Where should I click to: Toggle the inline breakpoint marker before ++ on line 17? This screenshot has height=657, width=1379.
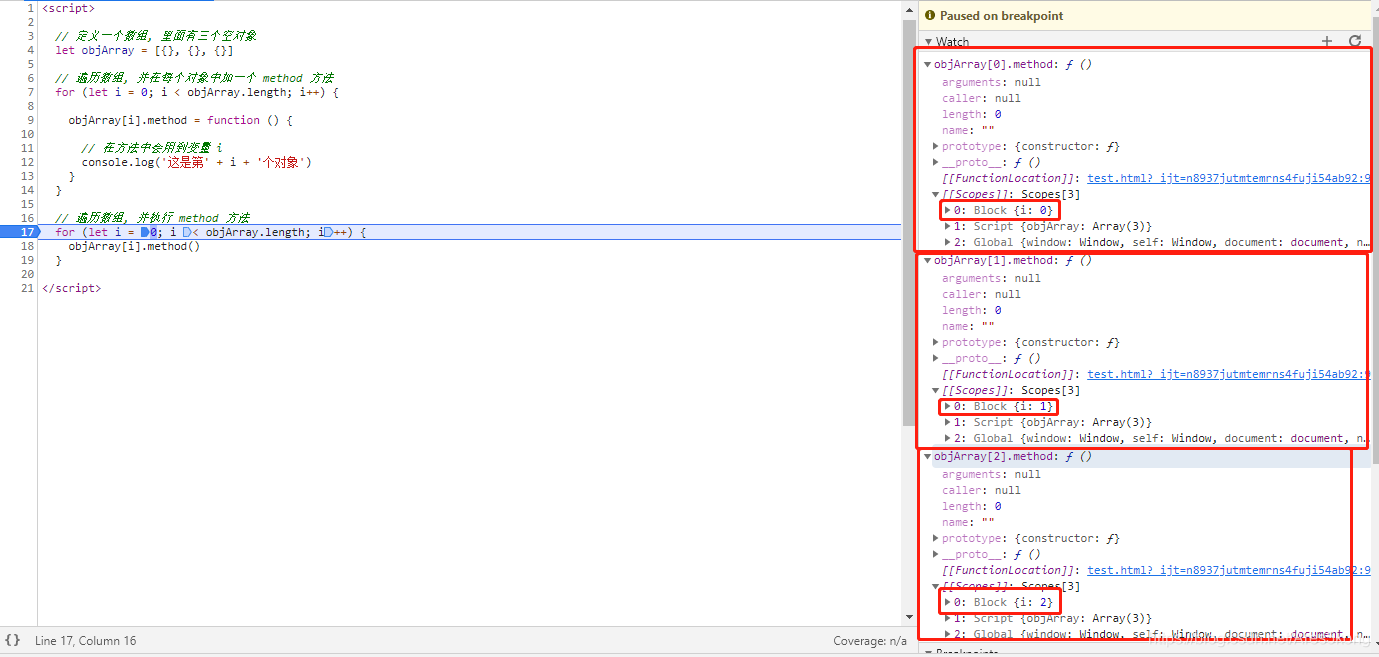[328, 232]
